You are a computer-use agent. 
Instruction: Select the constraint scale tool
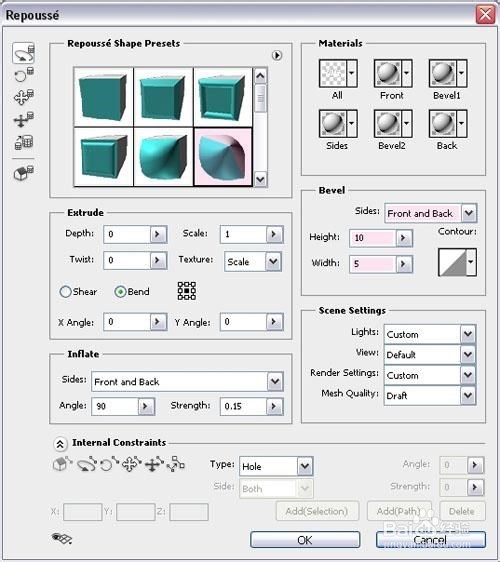(x=176, y=465)
